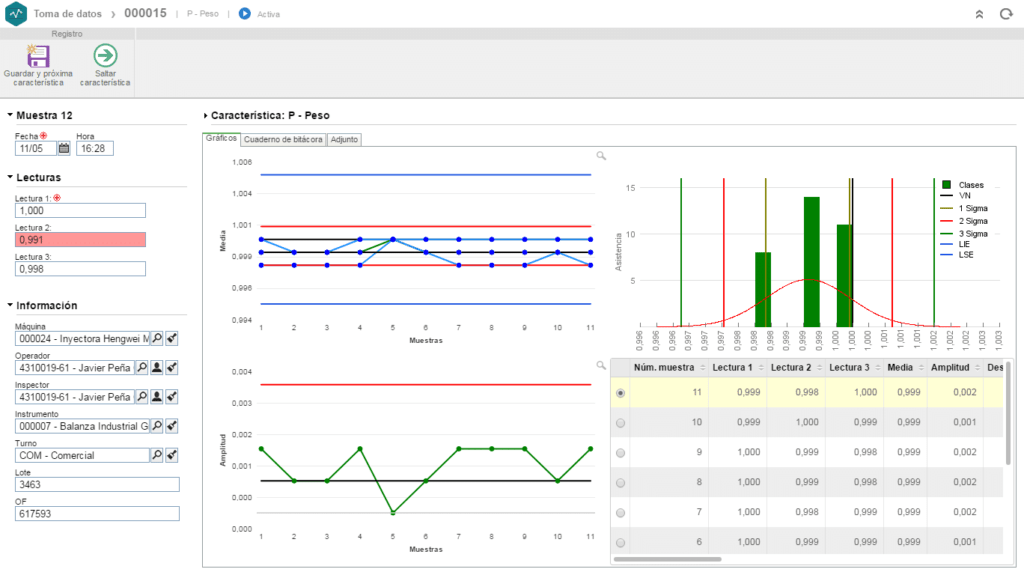Open the Adjunto tab
This screenshot has height=575, width=1024.
[344, 139]
